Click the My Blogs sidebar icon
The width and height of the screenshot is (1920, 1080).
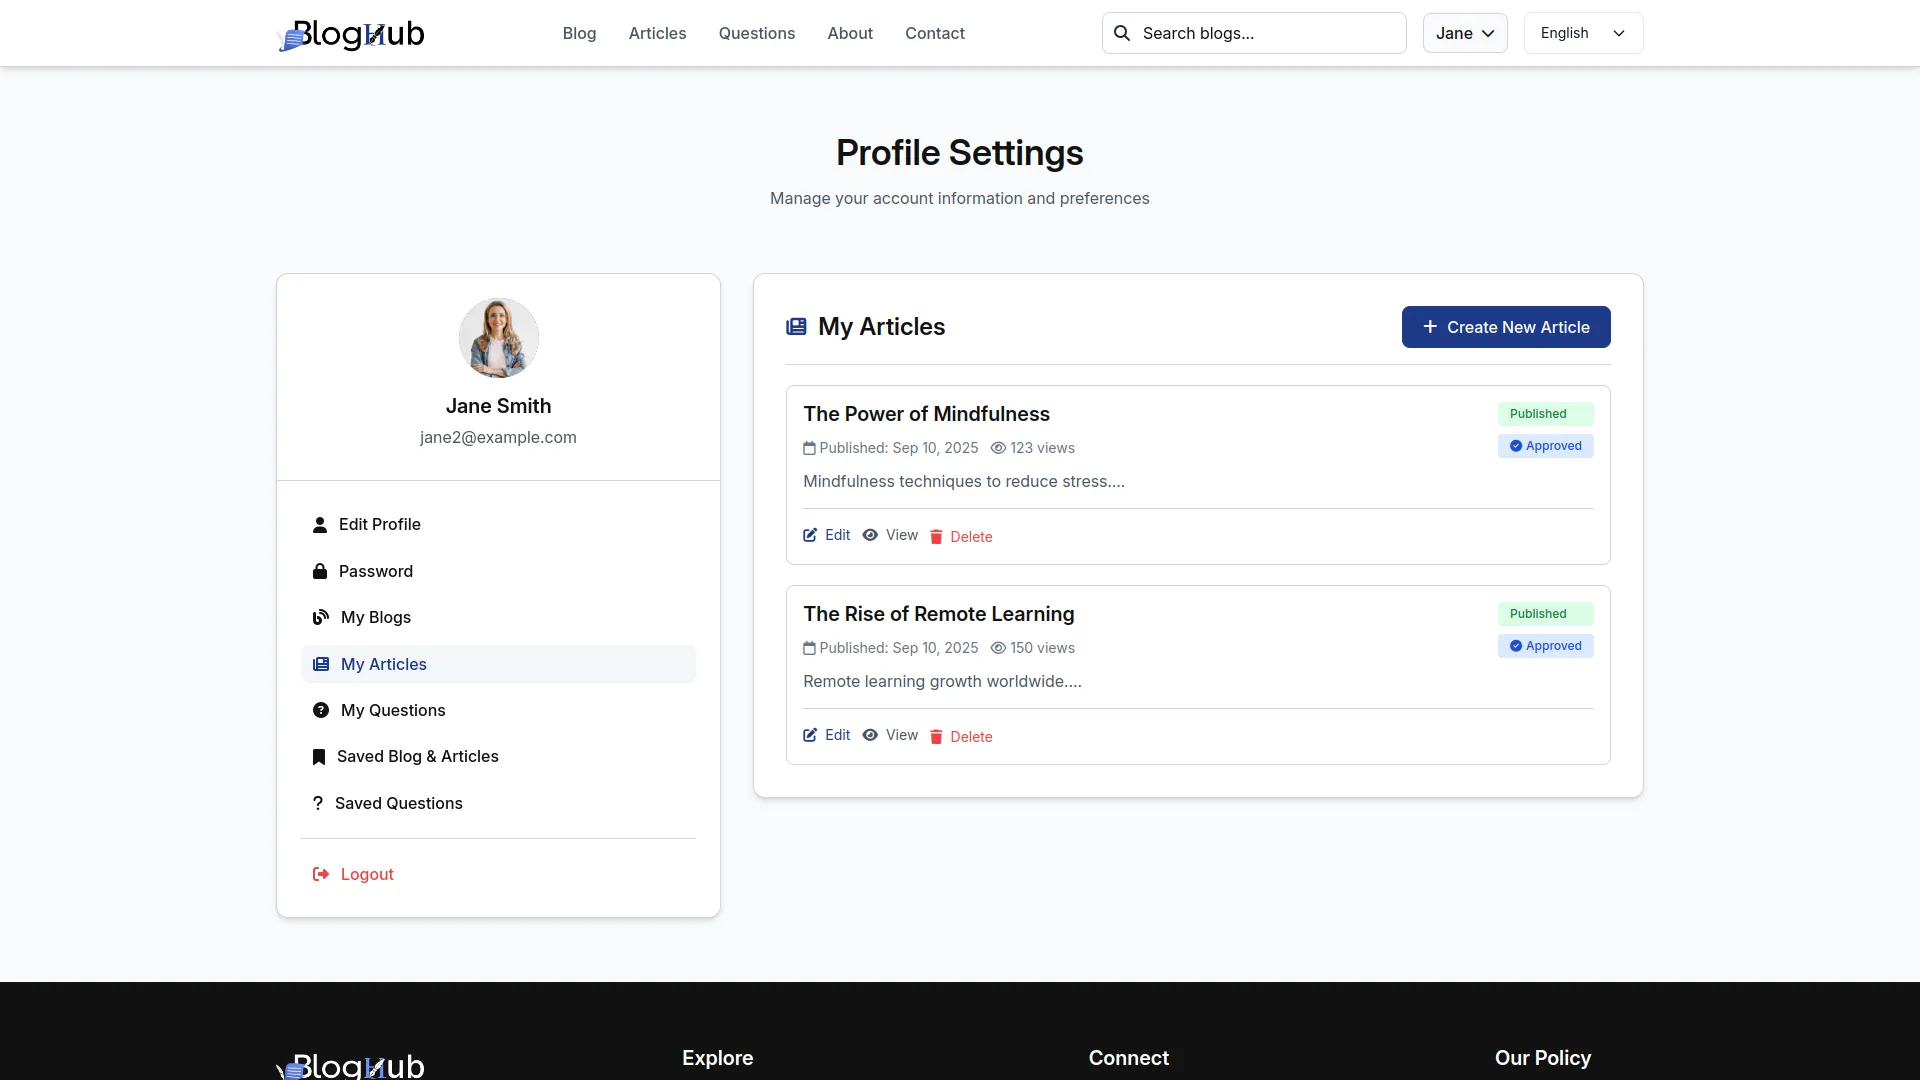[321, 618]
